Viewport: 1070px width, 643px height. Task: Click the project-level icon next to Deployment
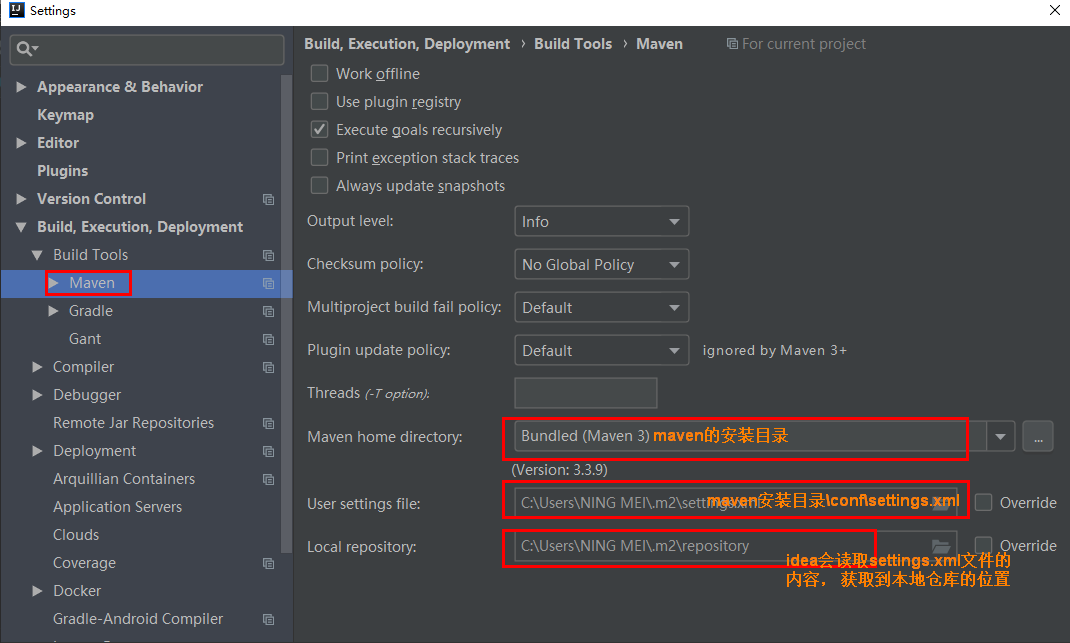268,451
